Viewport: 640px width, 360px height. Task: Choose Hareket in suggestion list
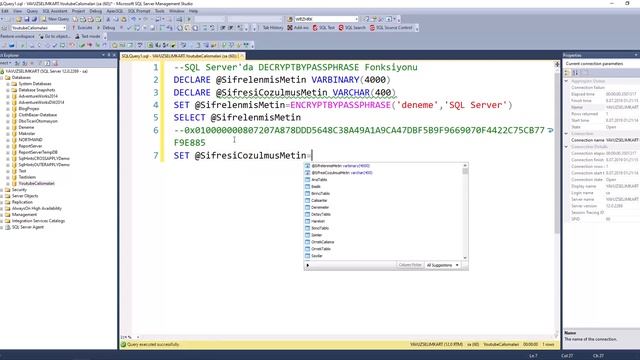tap(318, 221)
